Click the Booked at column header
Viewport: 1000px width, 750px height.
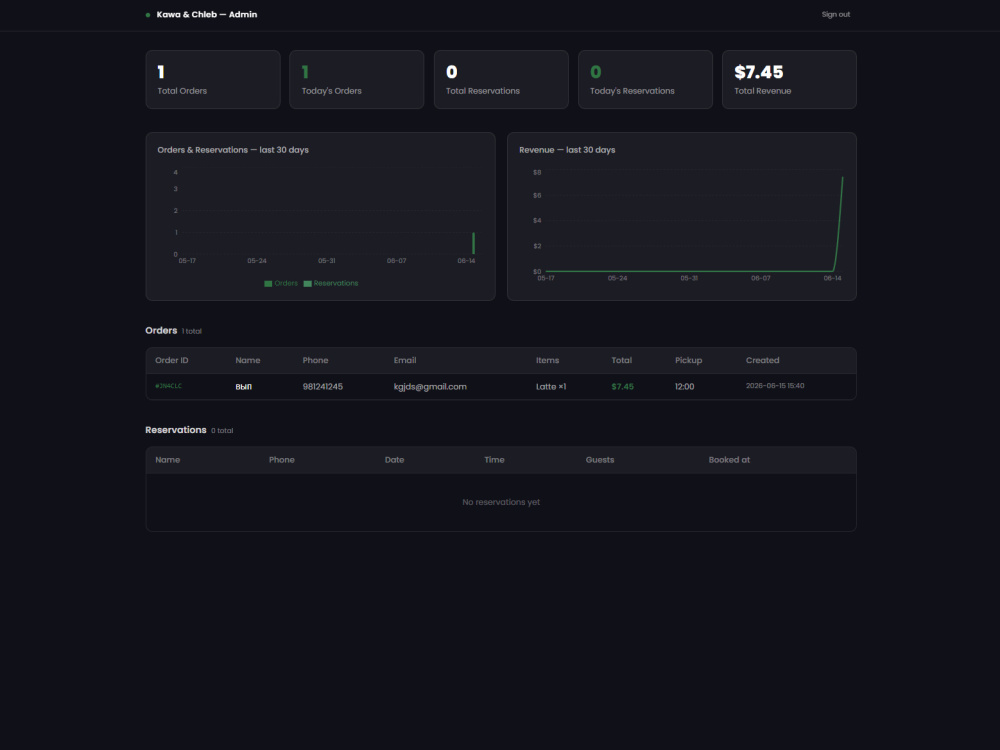(729, 460)
